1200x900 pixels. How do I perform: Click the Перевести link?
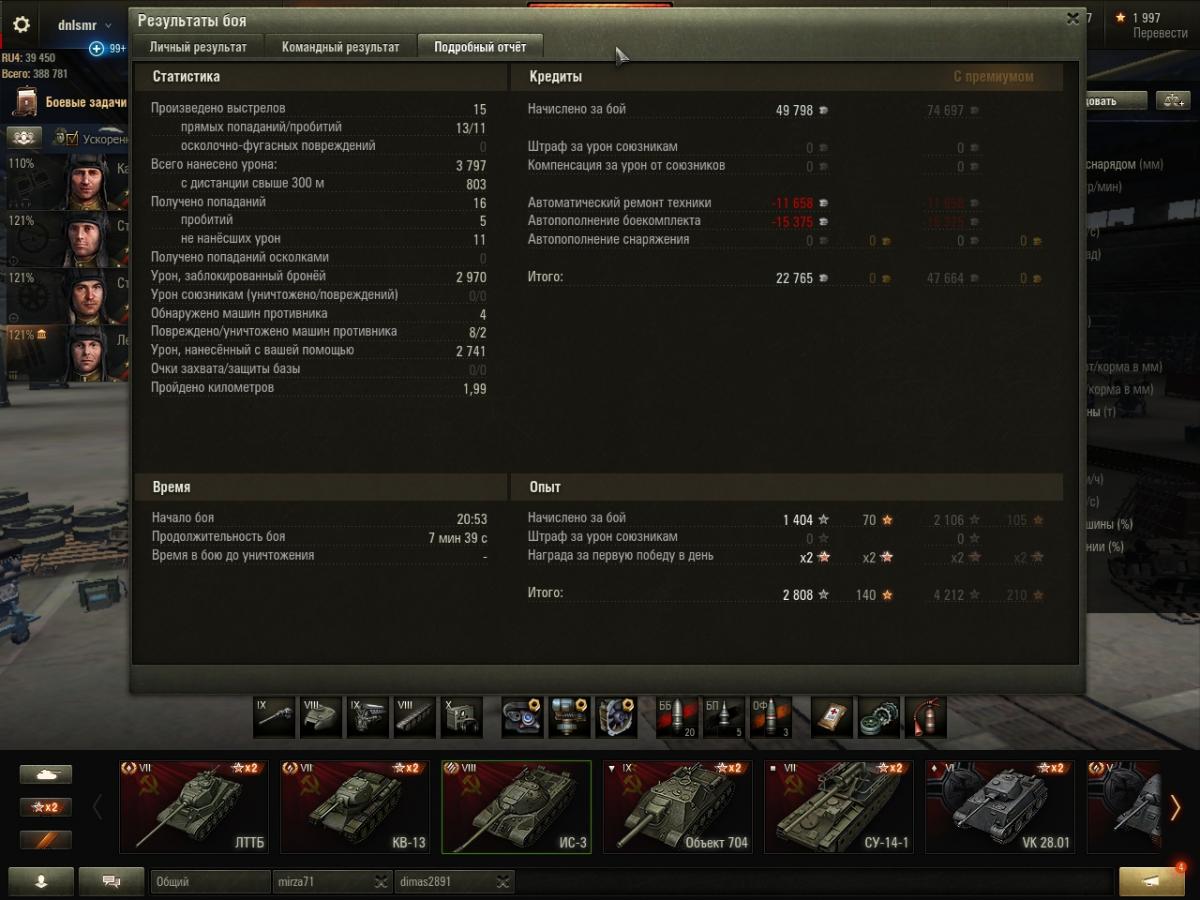[x=1160, y=33]
